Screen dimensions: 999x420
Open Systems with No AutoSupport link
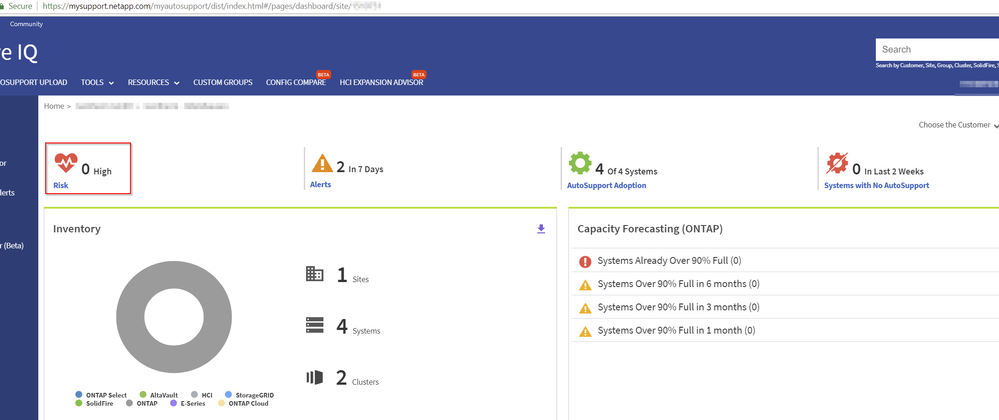tap(877, 185)
